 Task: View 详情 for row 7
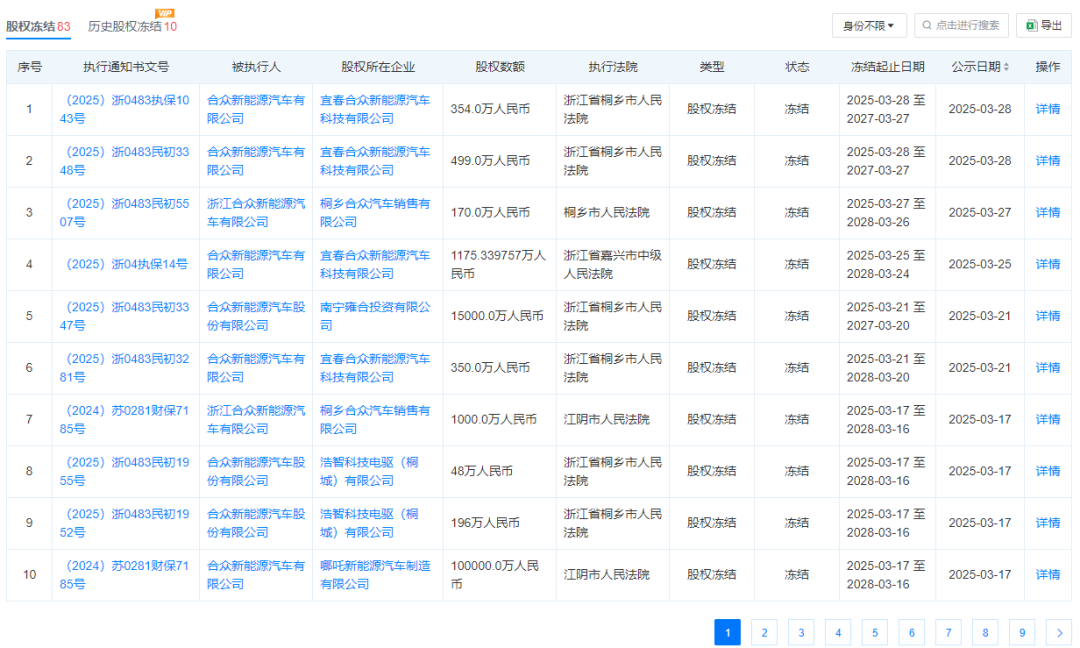1048,419
